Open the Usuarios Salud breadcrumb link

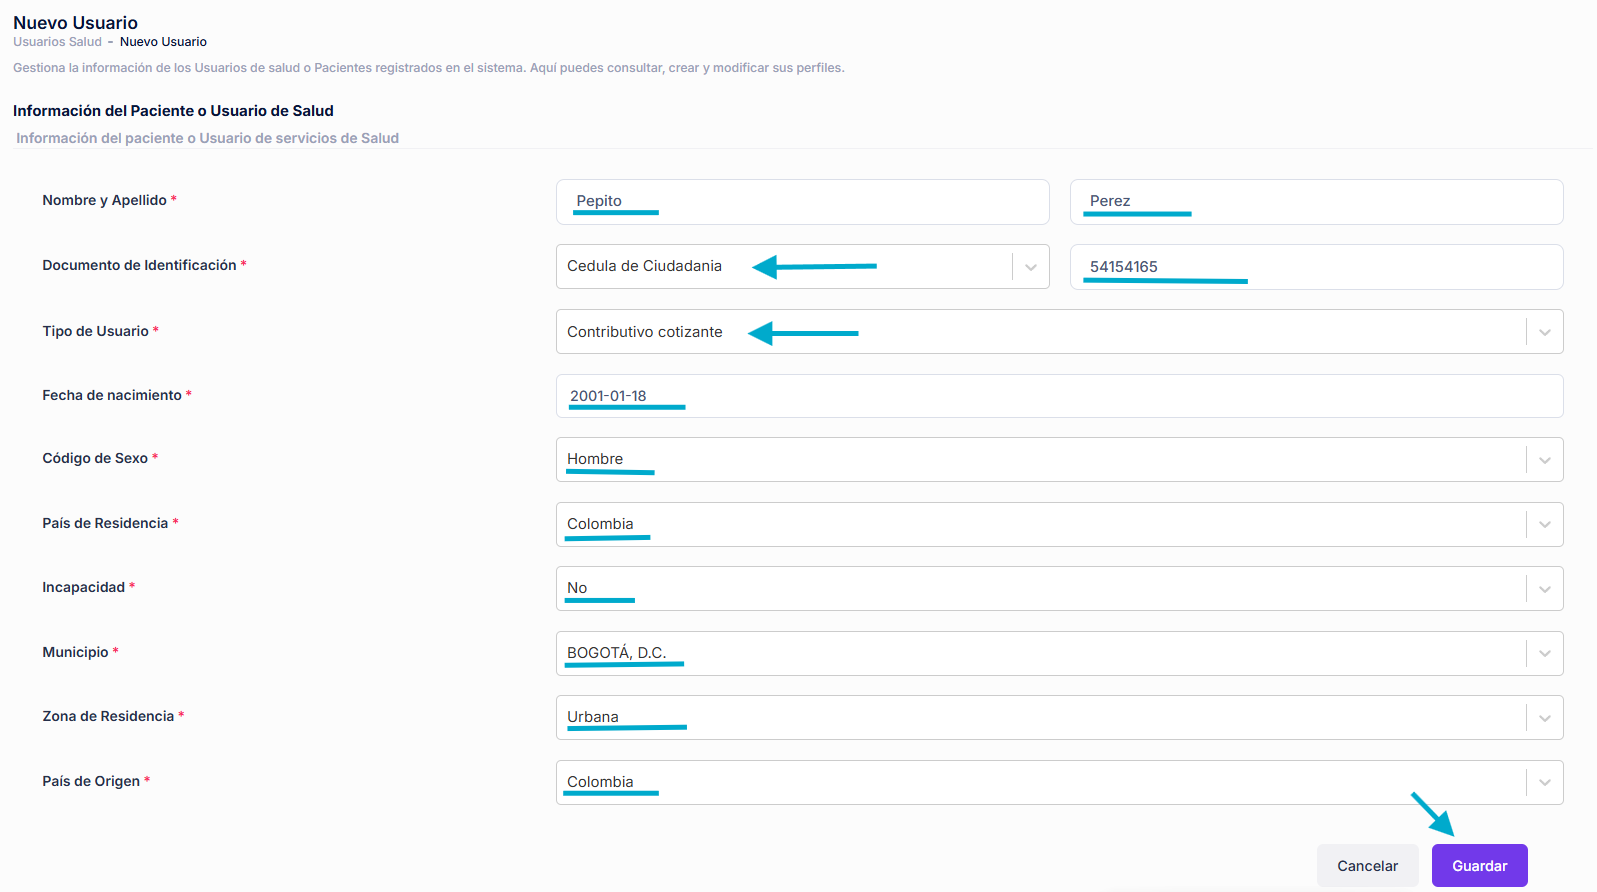click(x=57, y=42)
